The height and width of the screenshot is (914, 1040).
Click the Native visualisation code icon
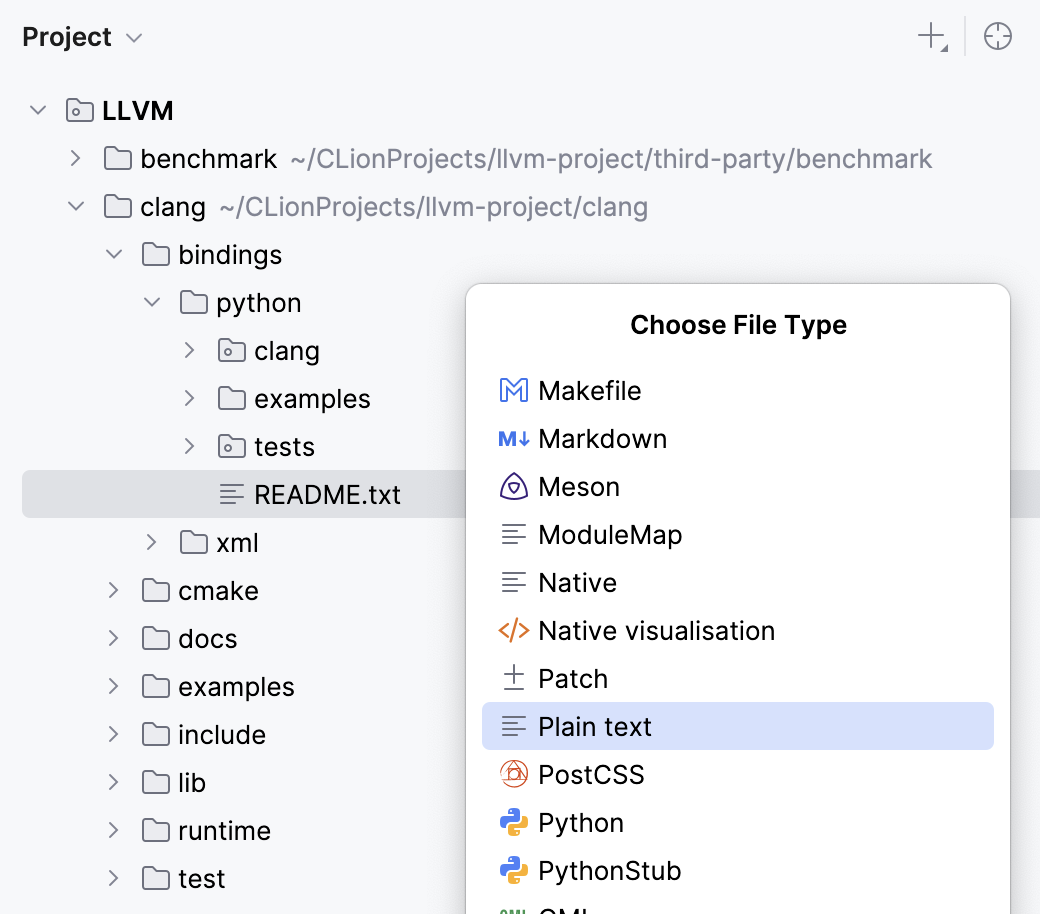[514, 630]
